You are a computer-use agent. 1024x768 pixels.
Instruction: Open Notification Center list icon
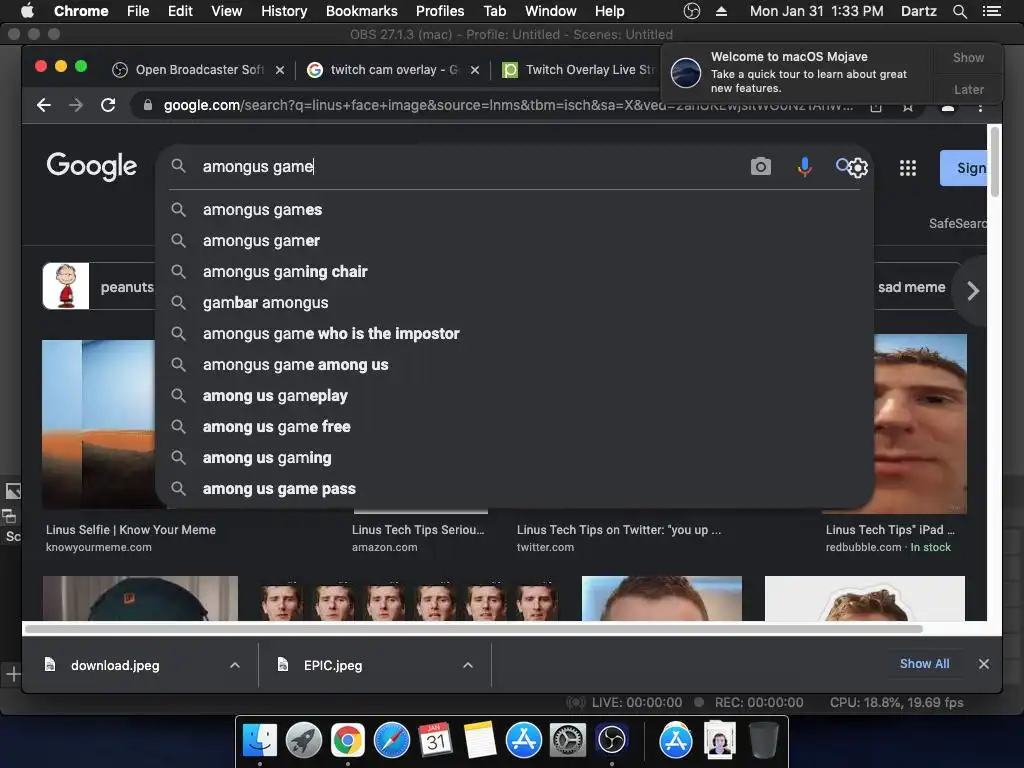991,11
